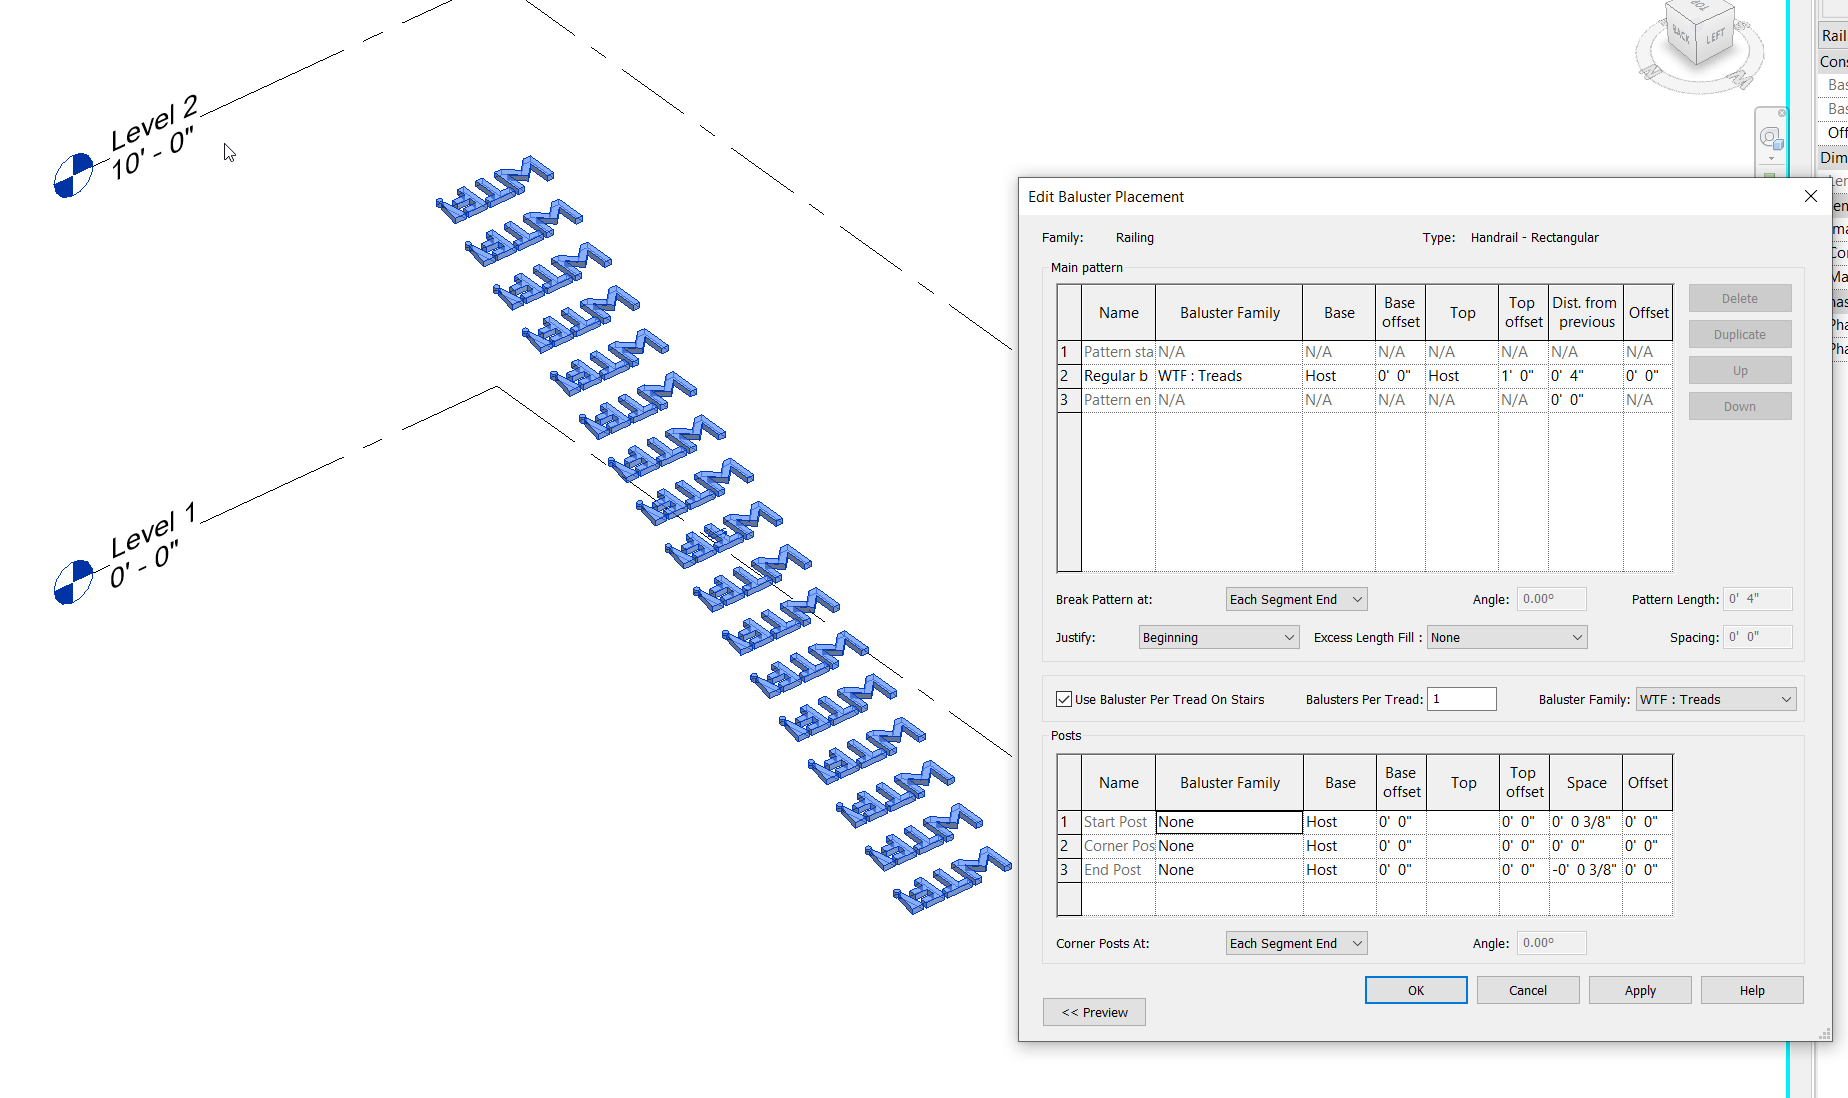Click the Preview button

1094,1011
